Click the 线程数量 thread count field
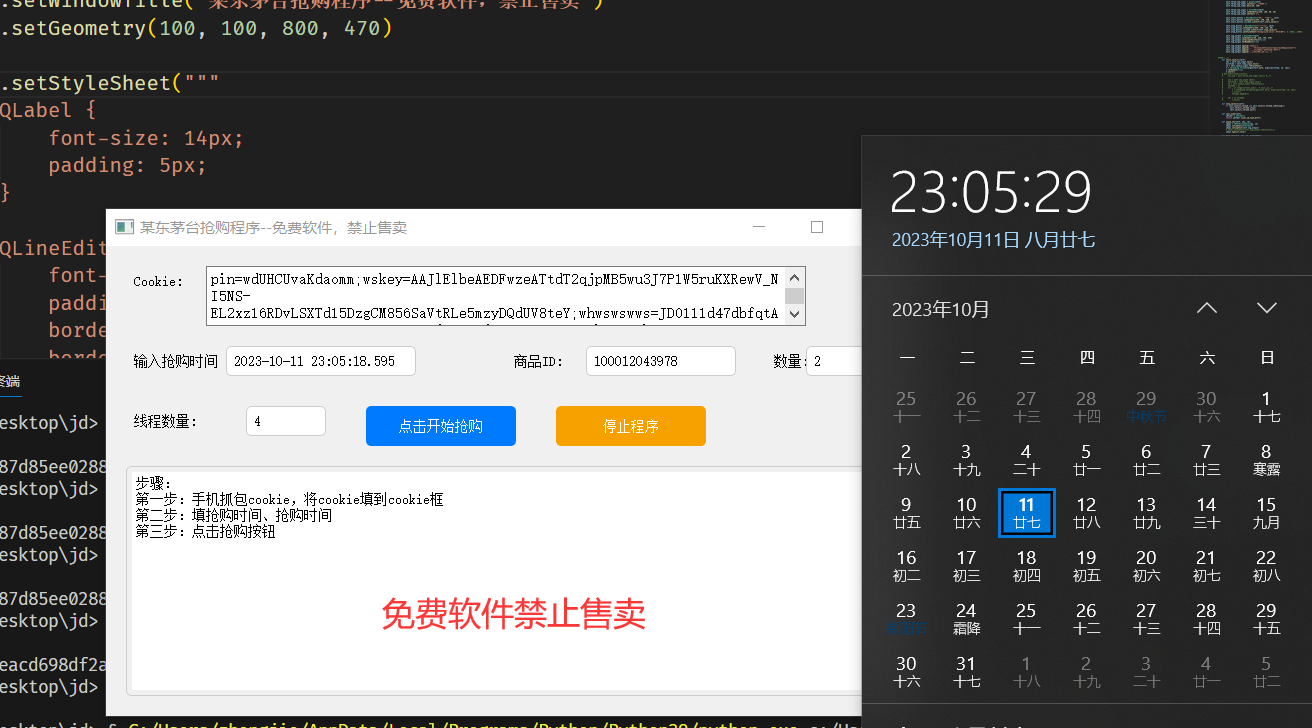The width and height of the screenshot is (1312, 728). (x=285, y=421)
